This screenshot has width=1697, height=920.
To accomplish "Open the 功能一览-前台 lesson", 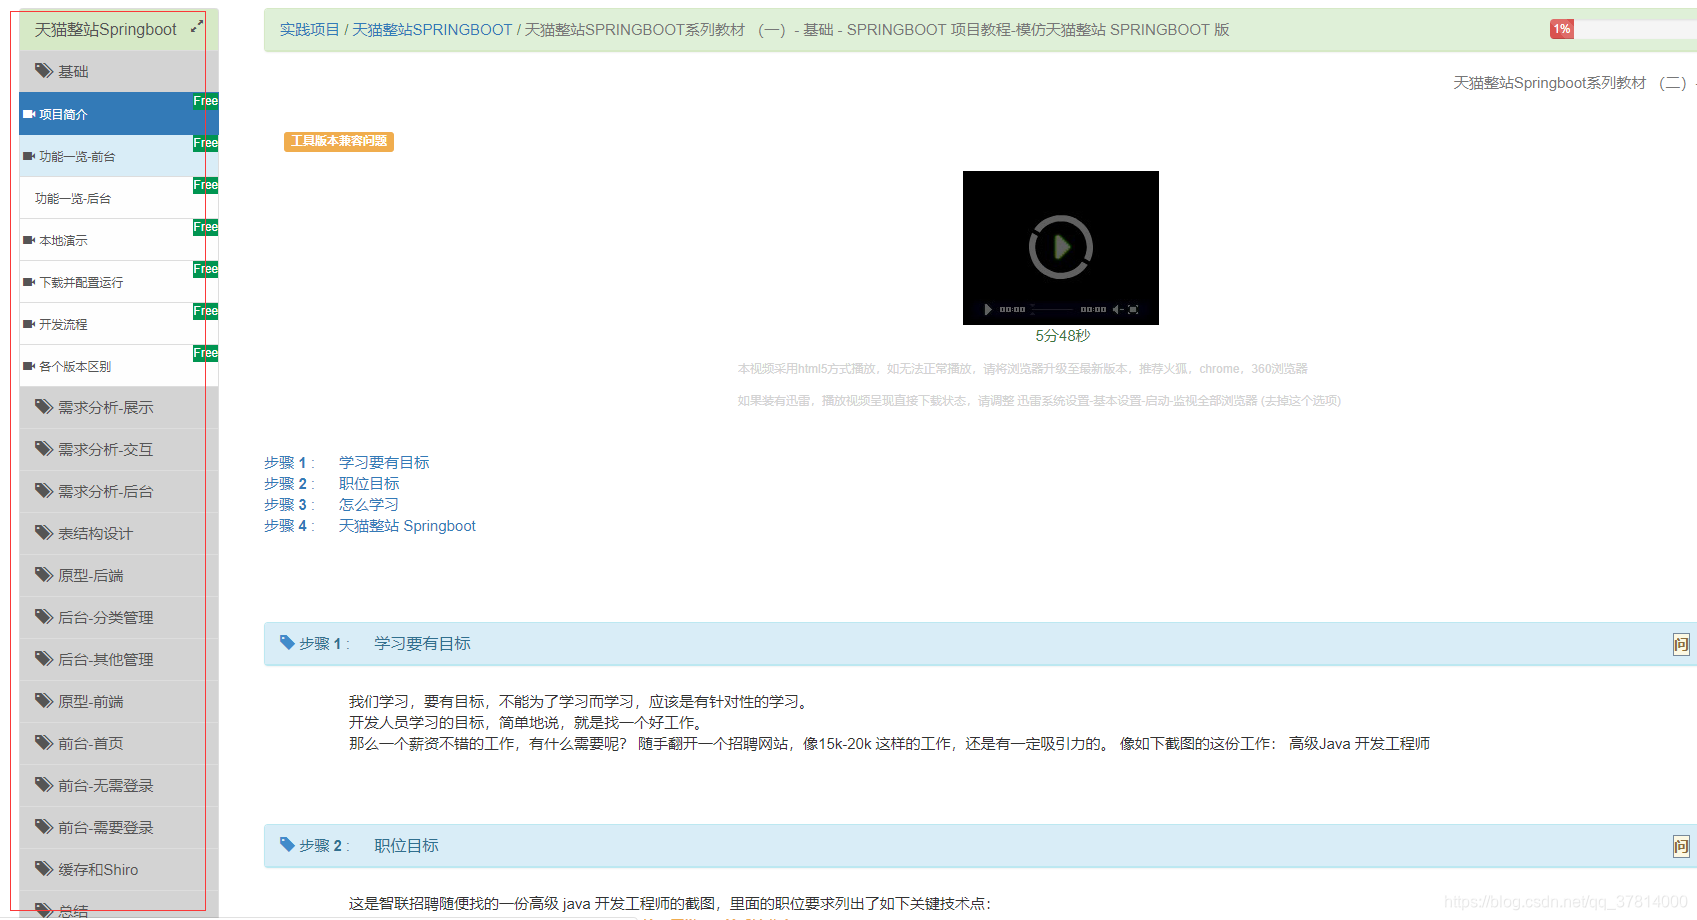I will 119,156.
